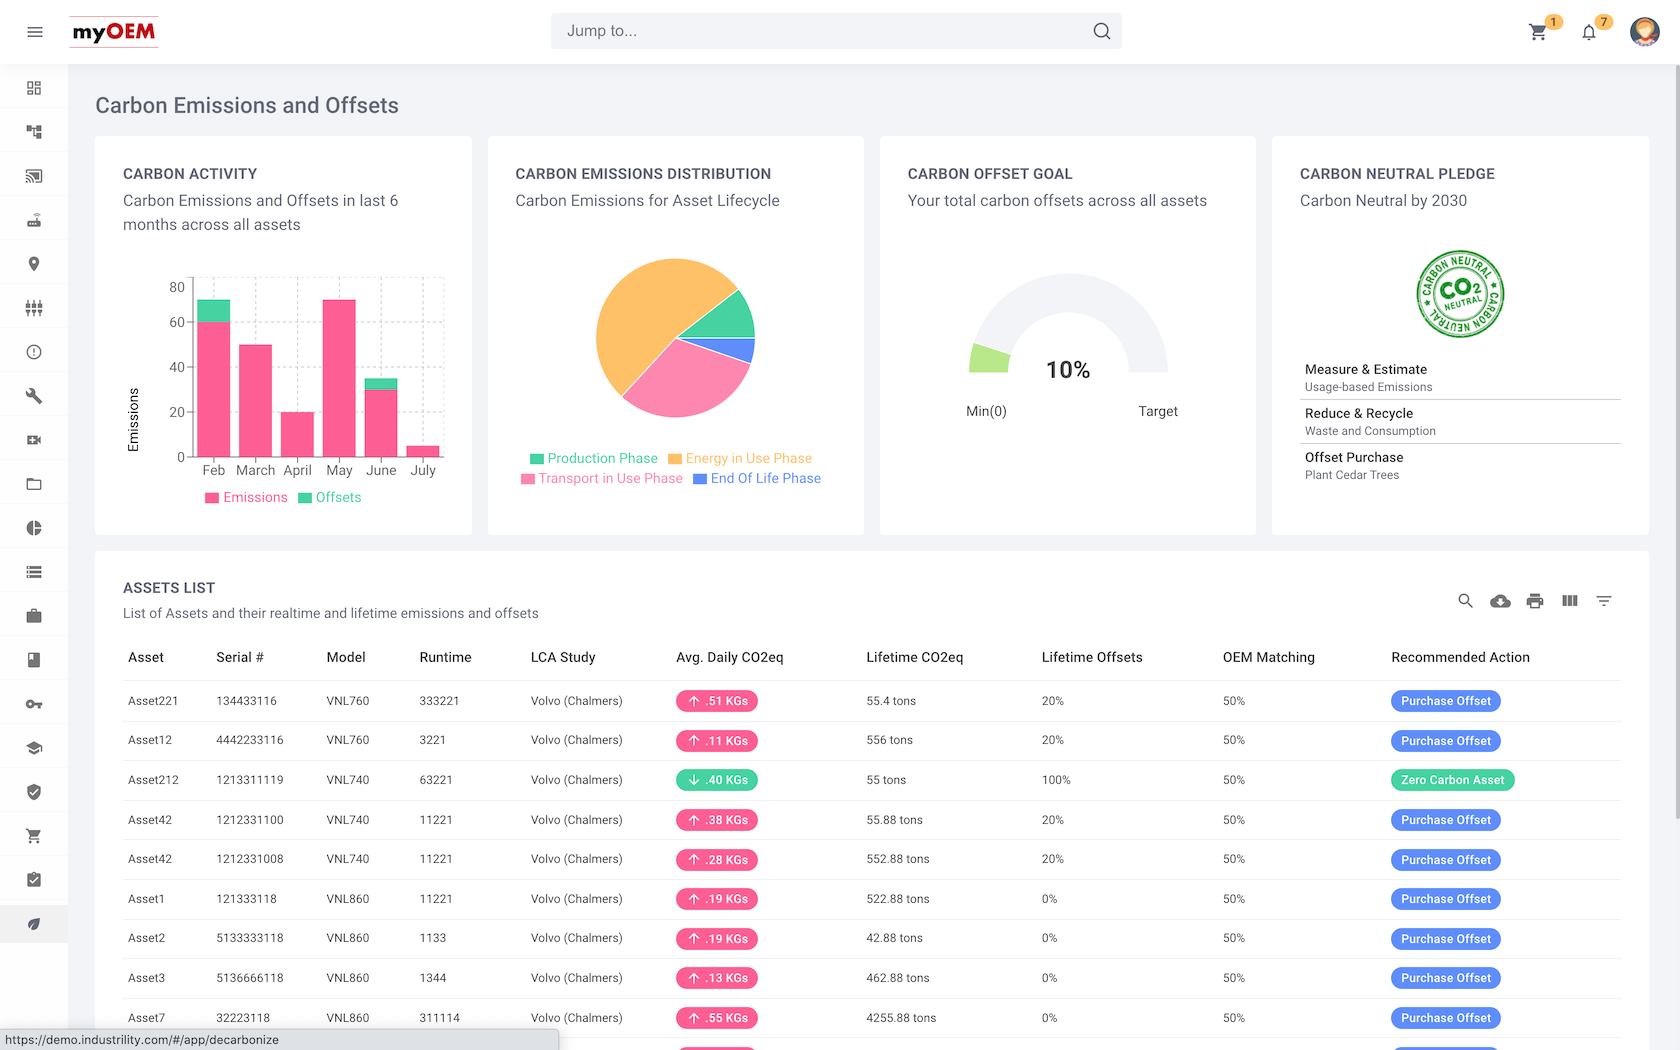Click Purchase Offset for Asset7
This screenshot has width=1680, height=1050.
click(1445, 1018)
